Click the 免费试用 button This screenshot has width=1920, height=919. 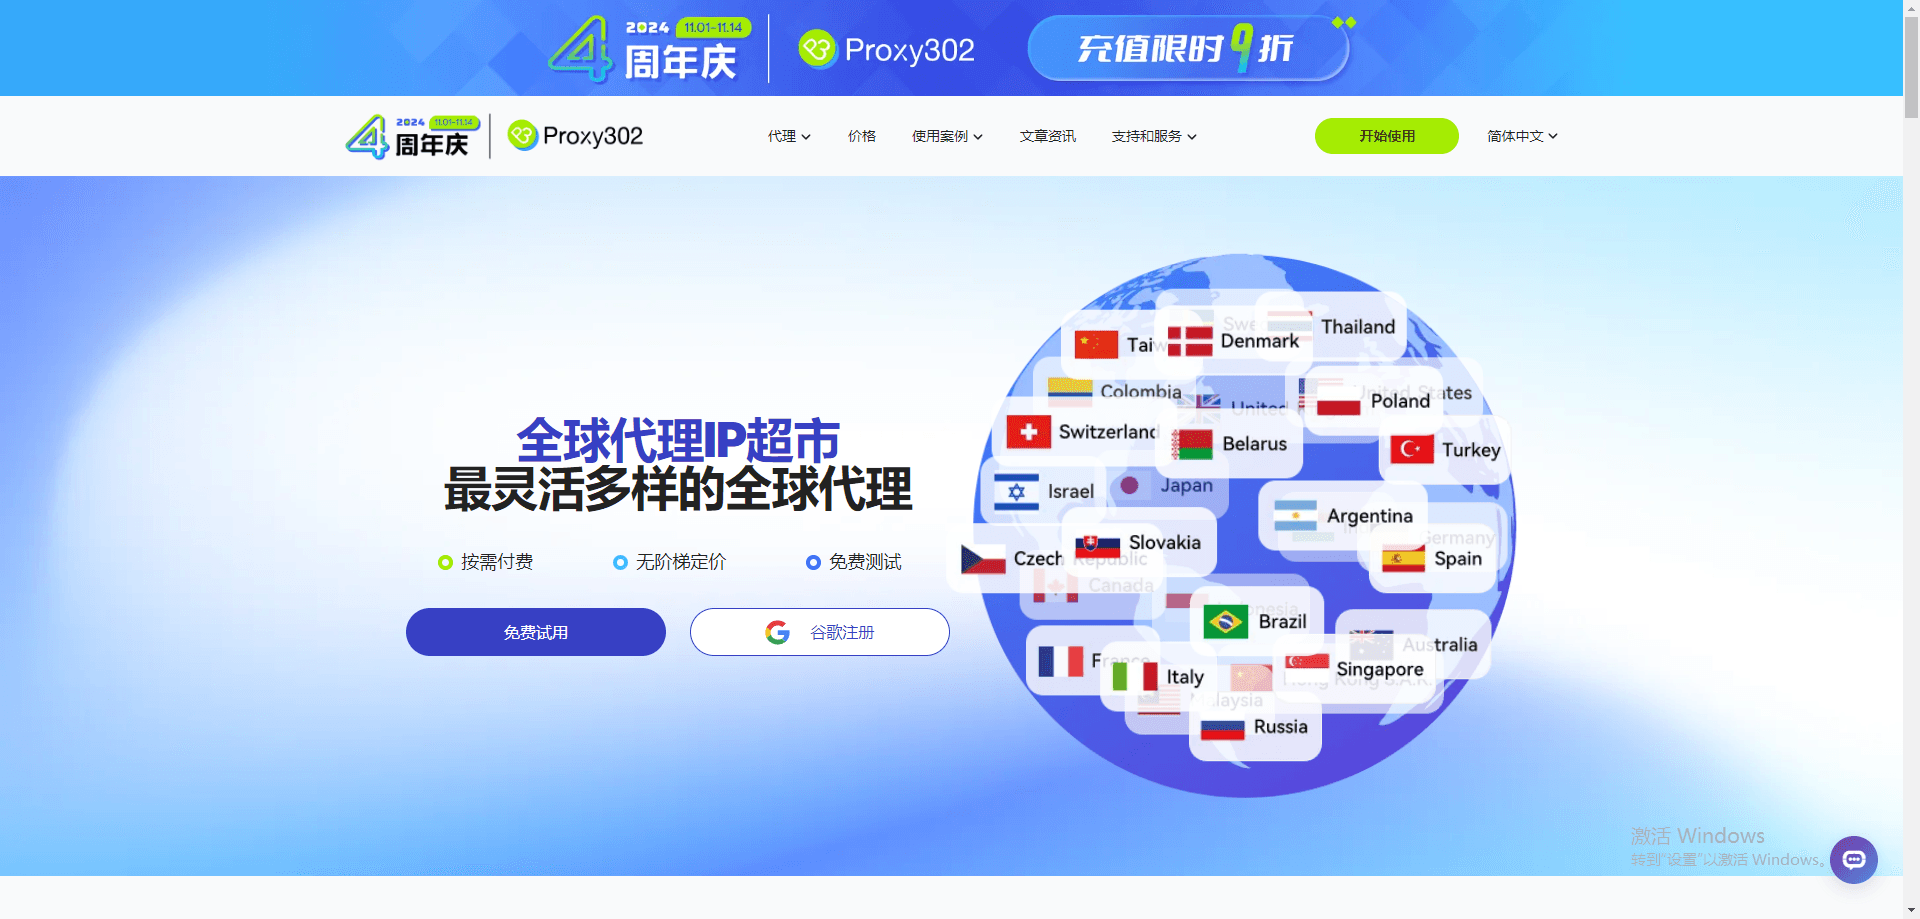(536, 632)
